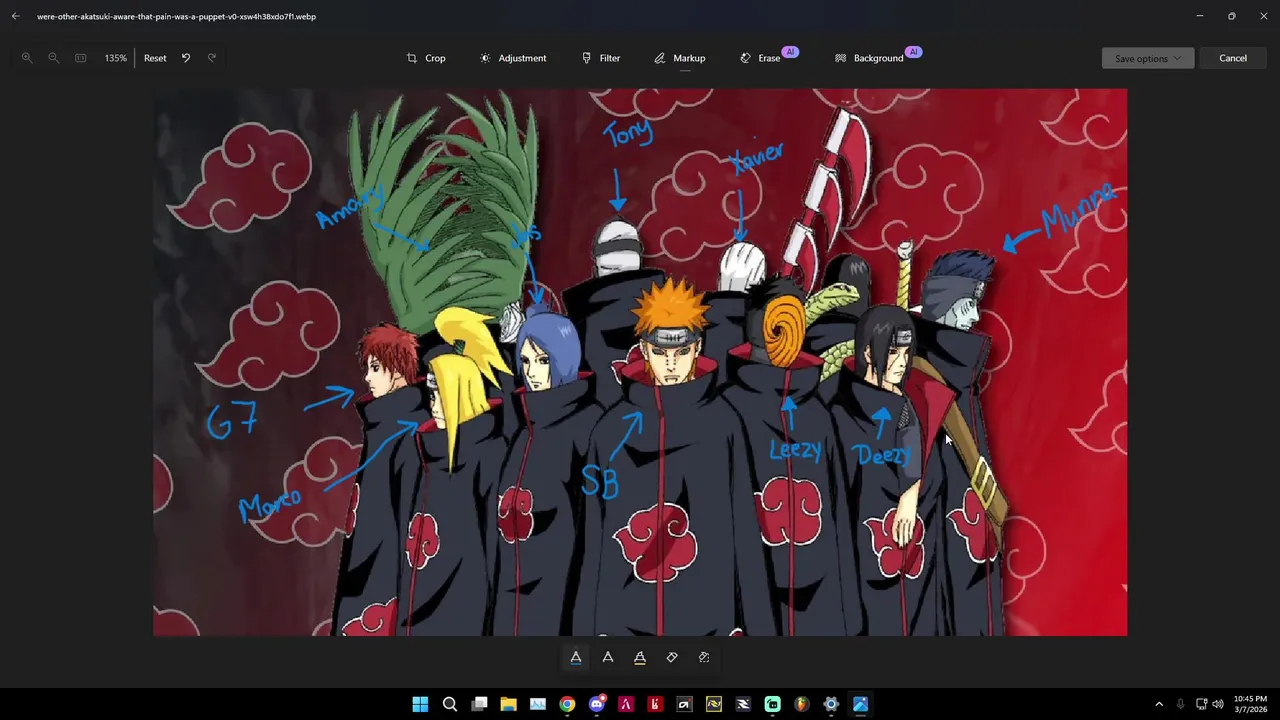Select the yellow highlighter tool
This screenshot has height=720, width=1280.
click(640, 657)
